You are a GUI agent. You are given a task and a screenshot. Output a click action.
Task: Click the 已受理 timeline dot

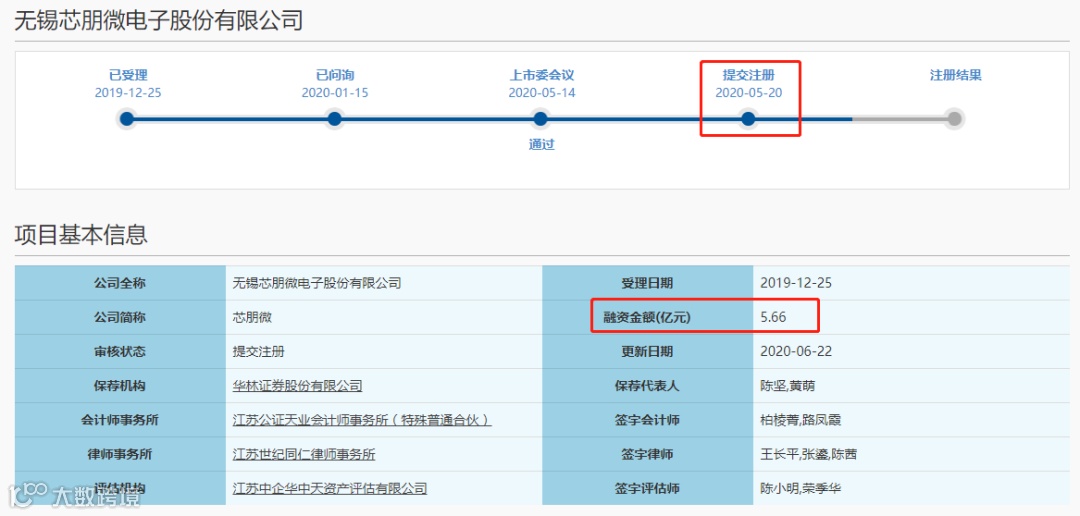tap(127, 119)
